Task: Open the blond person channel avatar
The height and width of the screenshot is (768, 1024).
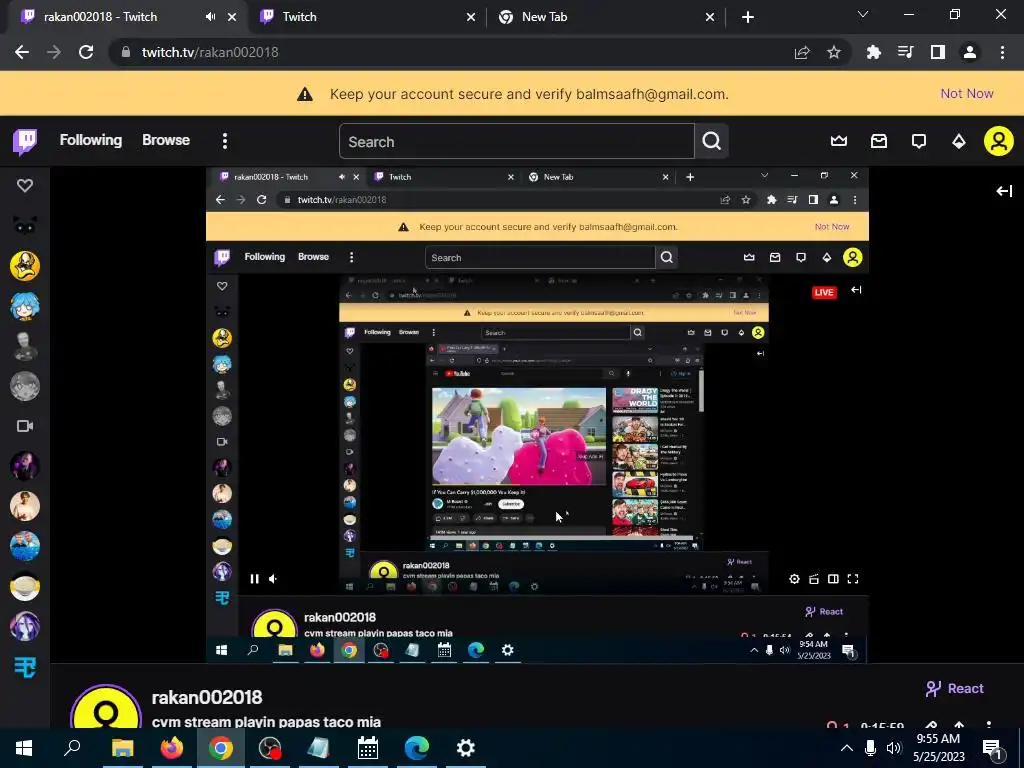Action: 25,506
